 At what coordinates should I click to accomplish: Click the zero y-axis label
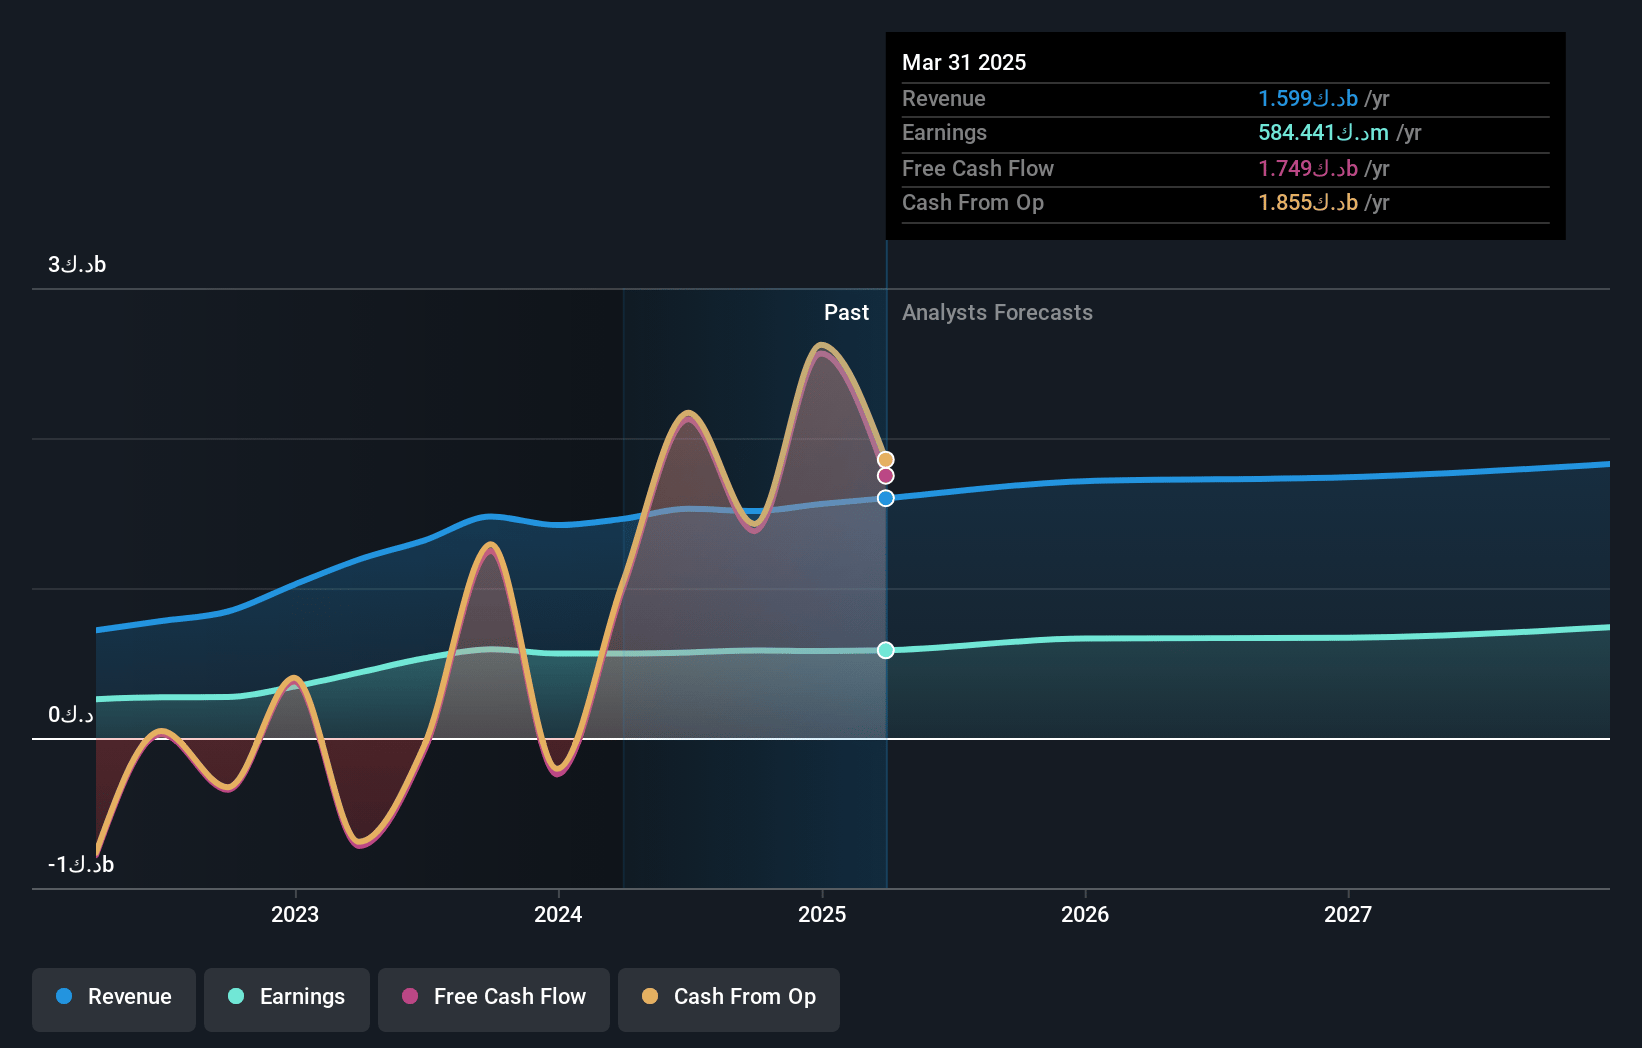71,714
